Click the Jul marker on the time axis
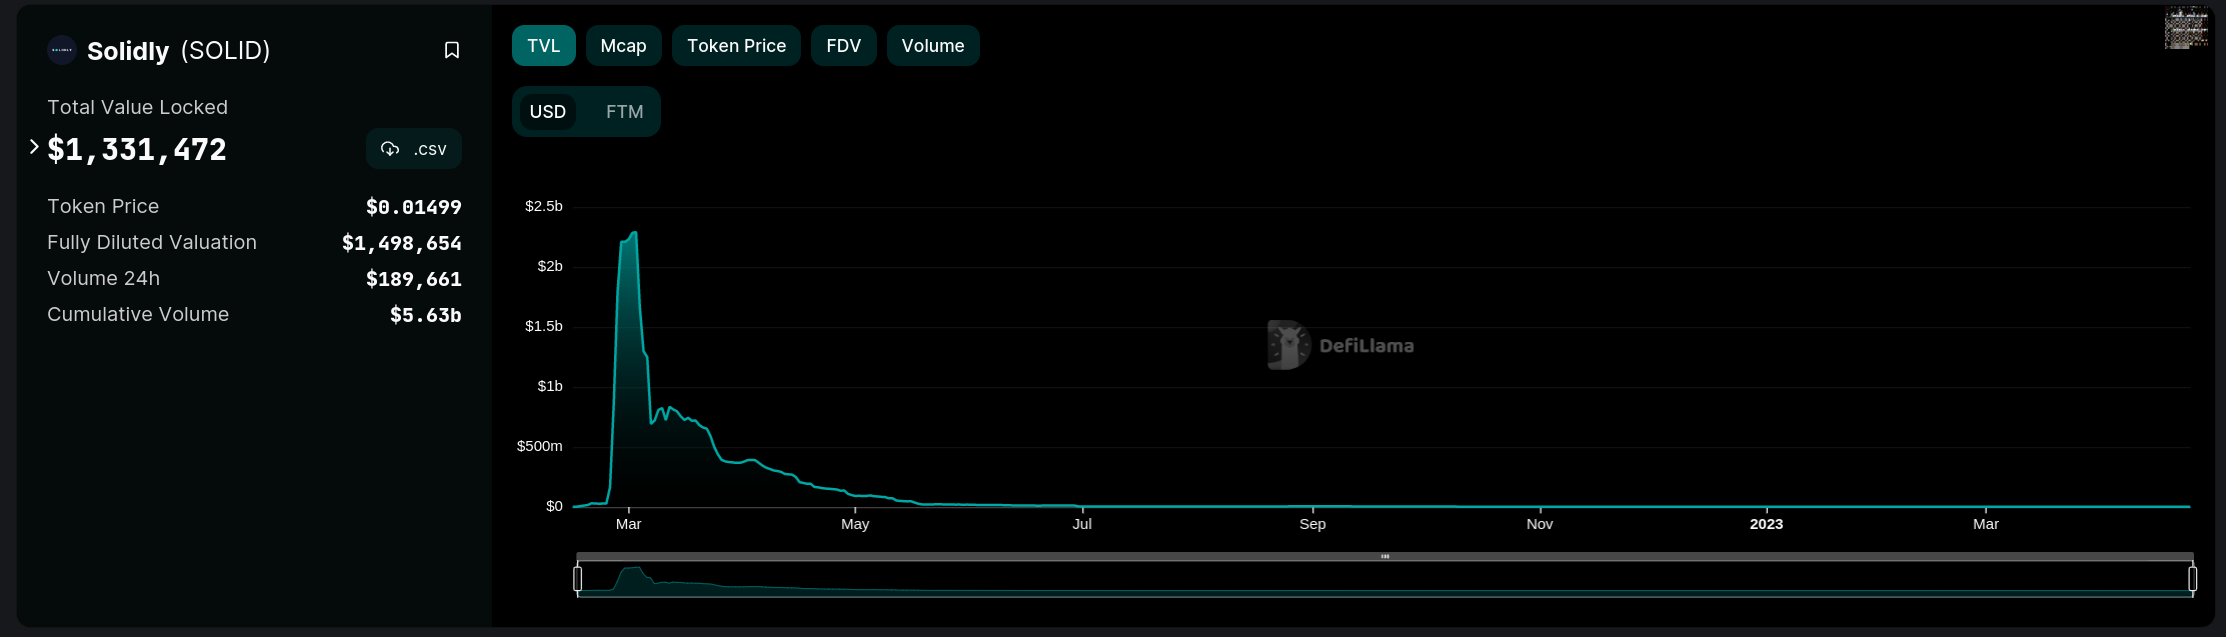The height and width of the screenshot is (637, 2226). coord(1082,523)
